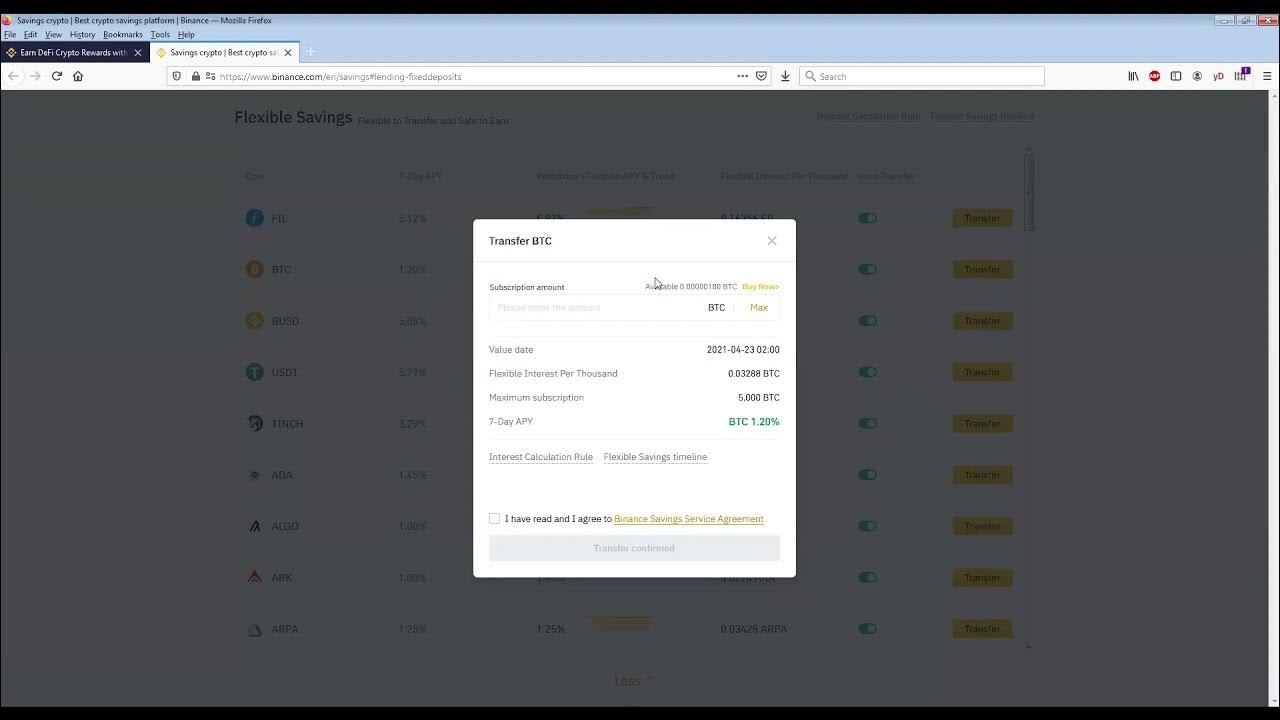Open the Edit menu
The width and height of the screenshot is (1280, 720).
tap(31, 35)
